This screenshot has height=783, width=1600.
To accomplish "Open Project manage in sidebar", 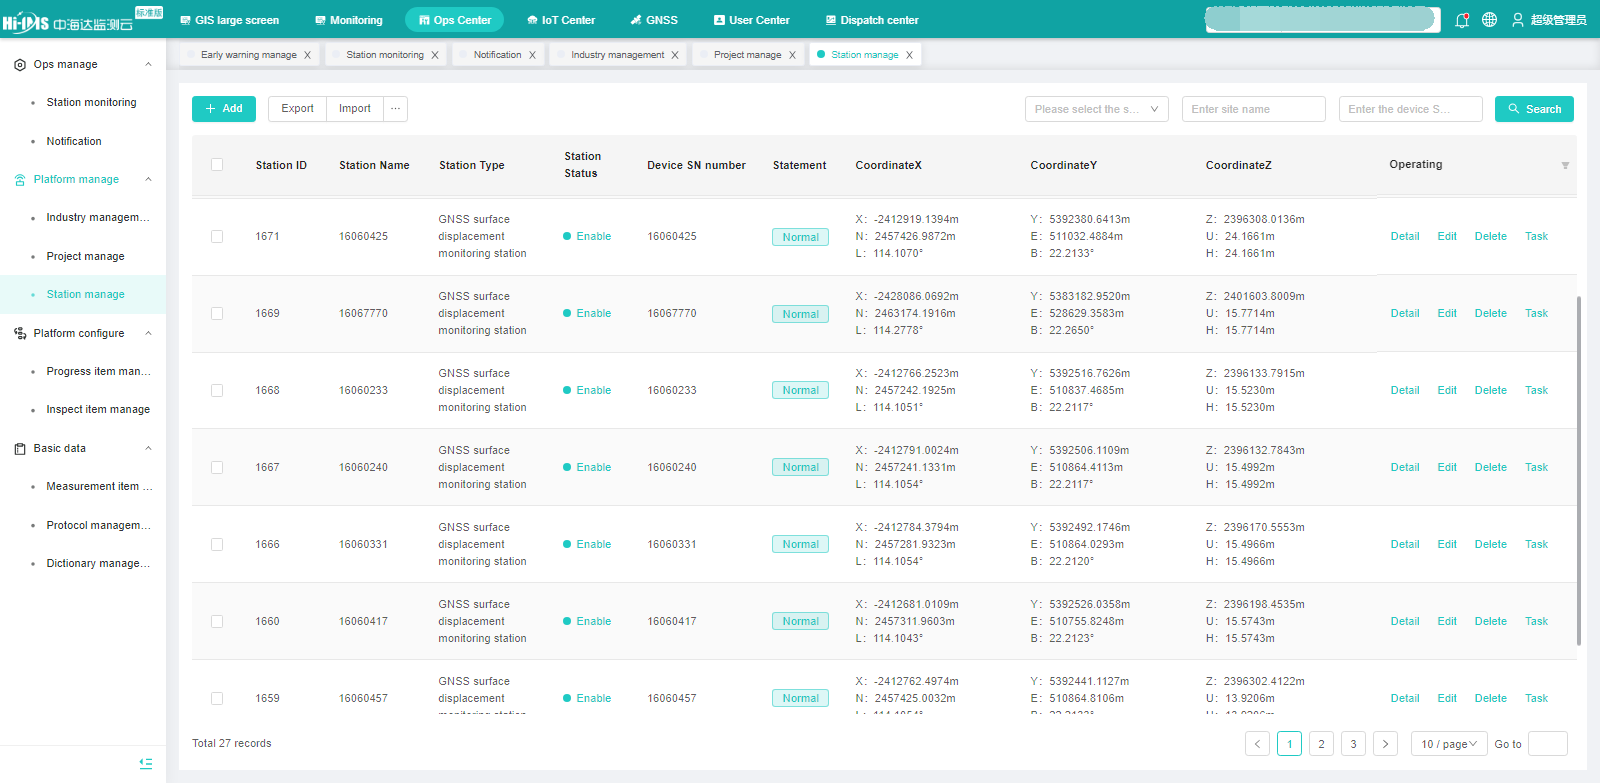I will (85, 257).
